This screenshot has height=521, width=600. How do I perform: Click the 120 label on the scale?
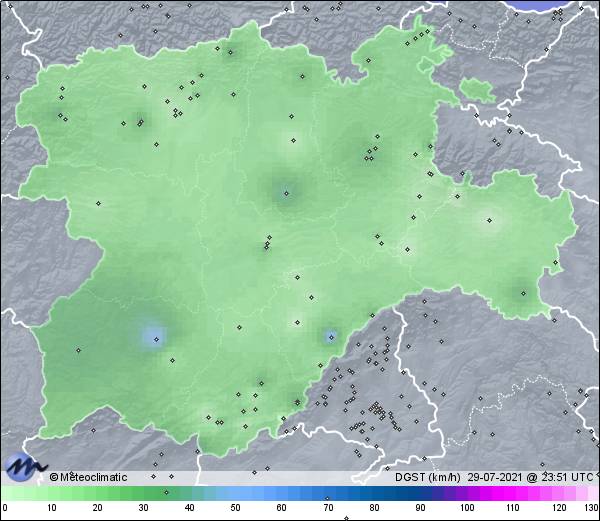pos(559,508)
